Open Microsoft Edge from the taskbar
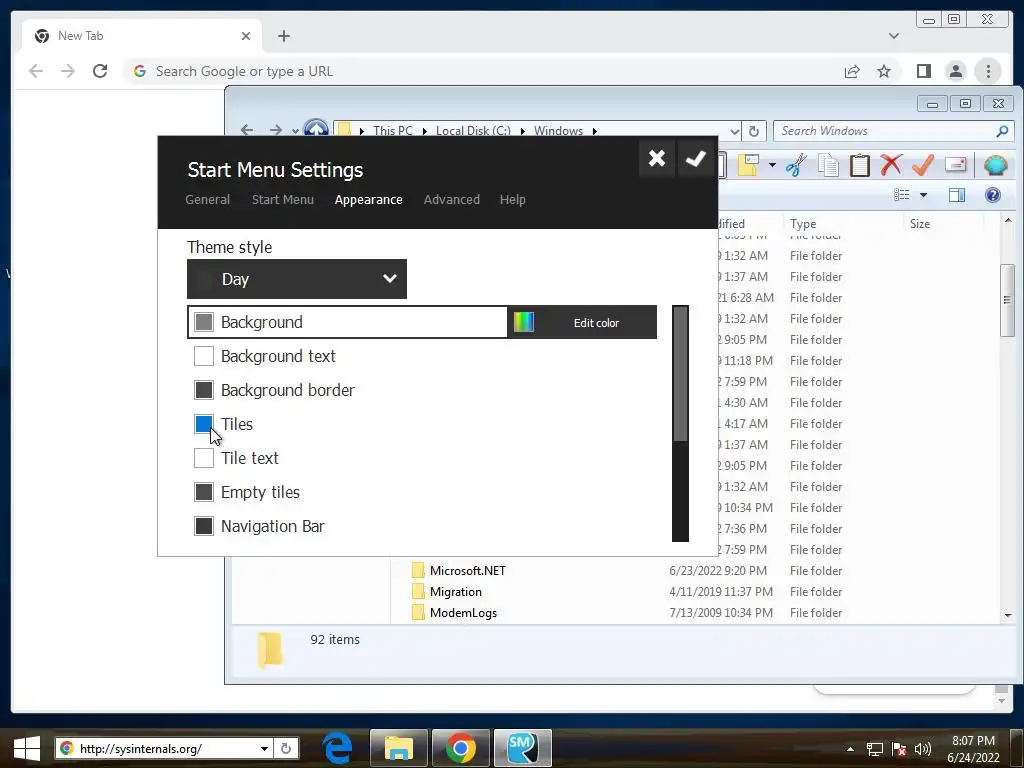Viewport: 1024px width, 768px height. tap(338, 748)
